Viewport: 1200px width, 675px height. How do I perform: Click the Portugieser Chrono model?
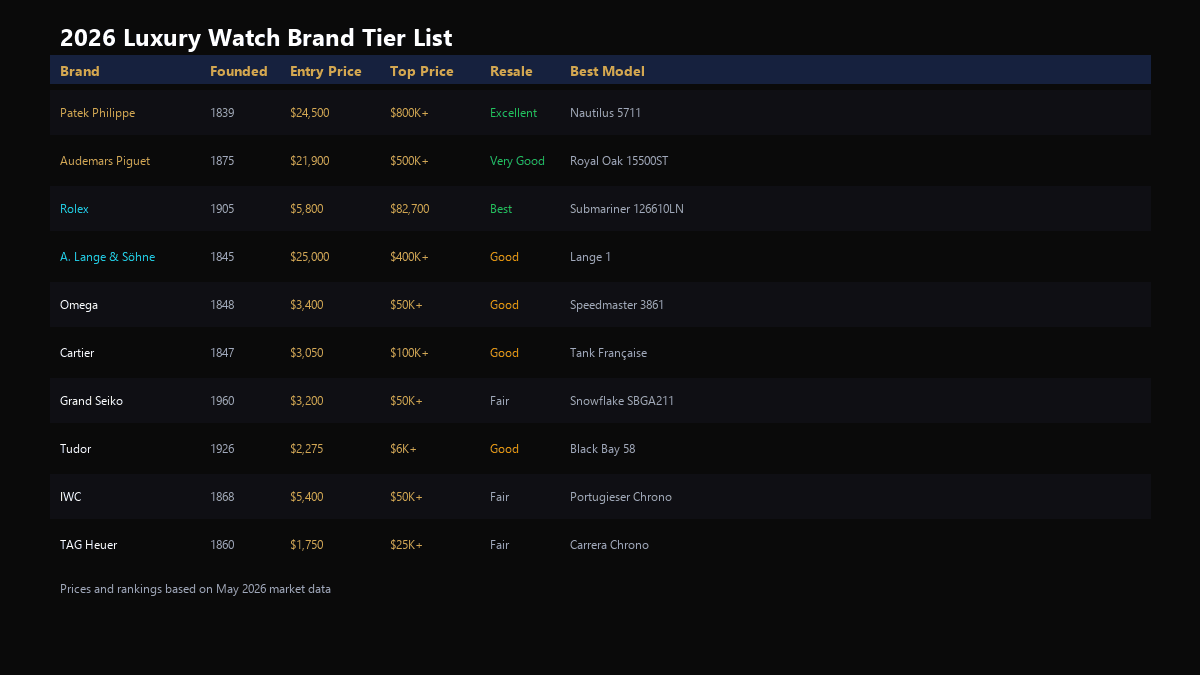tap(621, 497)
